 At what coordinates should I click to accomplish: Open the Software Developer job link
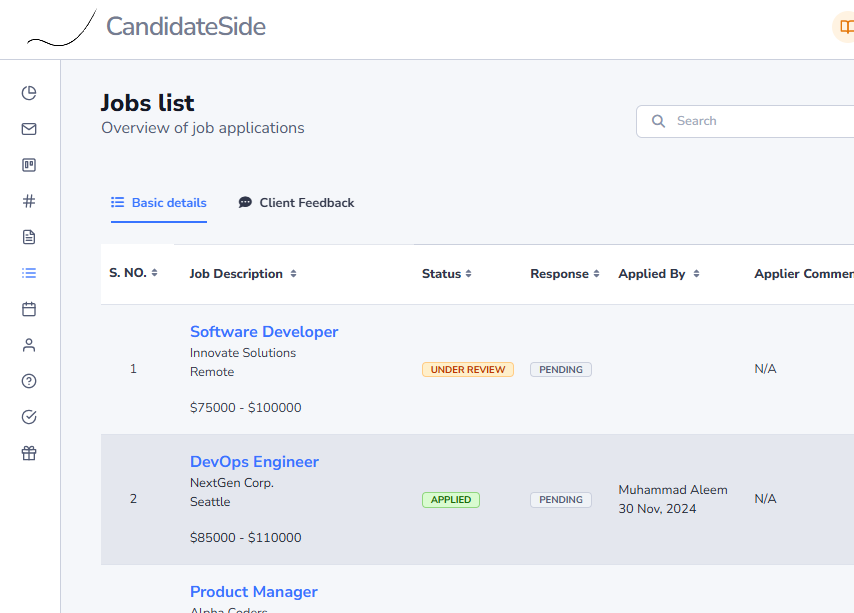(x=264, y=332)
